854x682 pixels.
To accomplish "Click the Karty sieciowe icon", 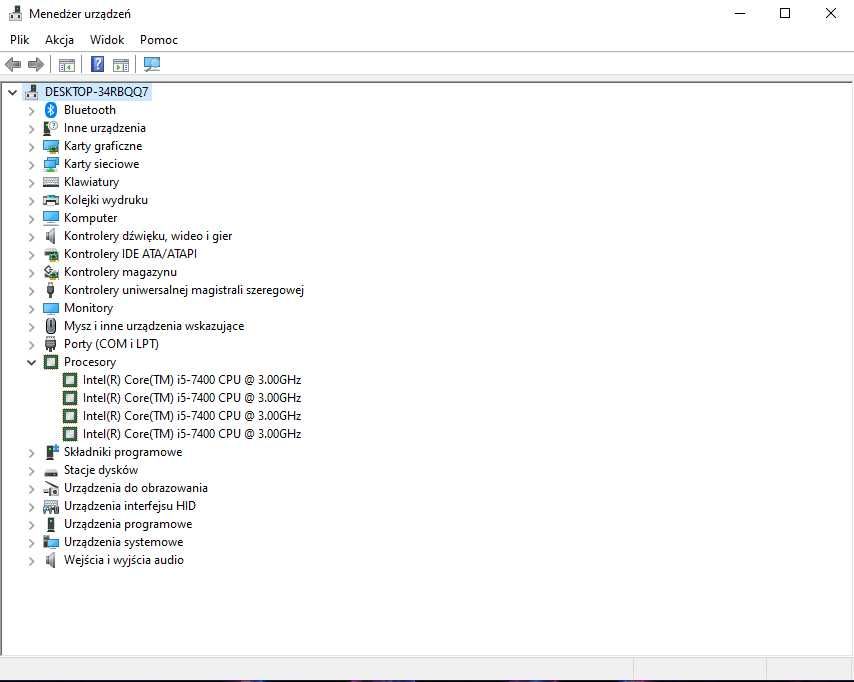I will point(51,164).
